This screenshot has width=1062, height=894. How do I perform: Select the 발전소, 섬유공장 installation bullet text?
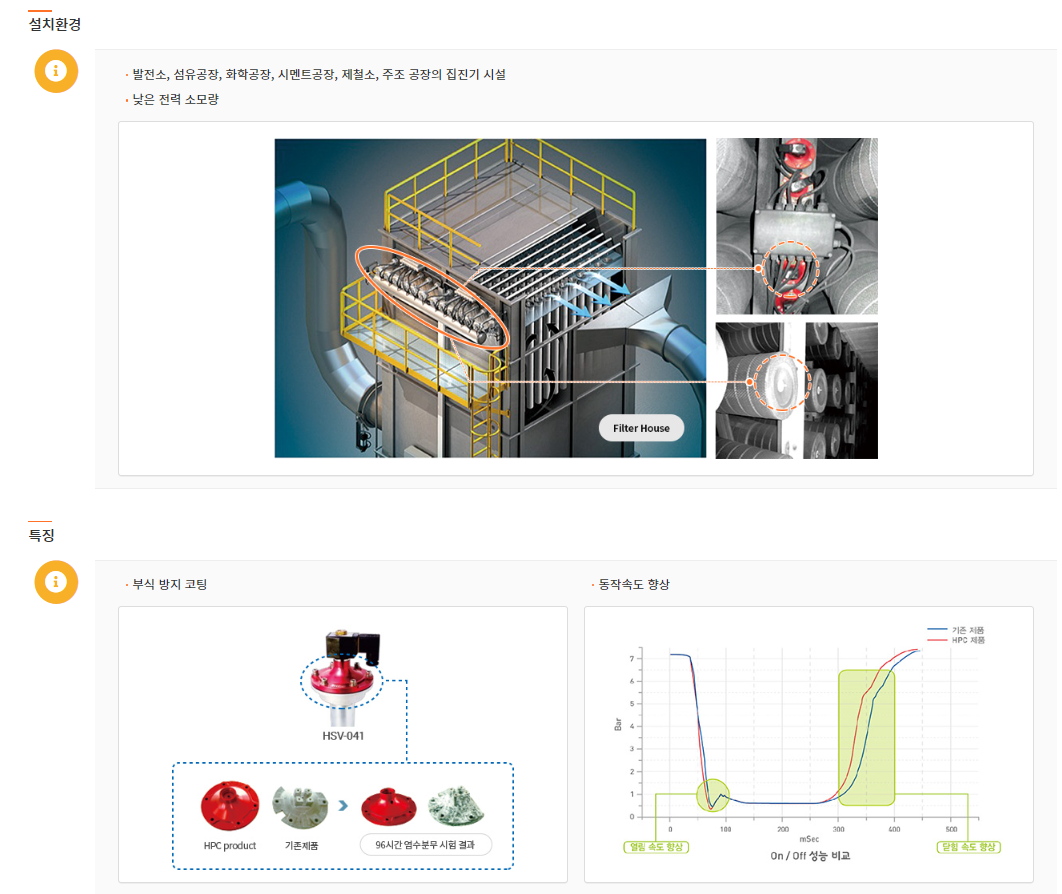point(319,74)
